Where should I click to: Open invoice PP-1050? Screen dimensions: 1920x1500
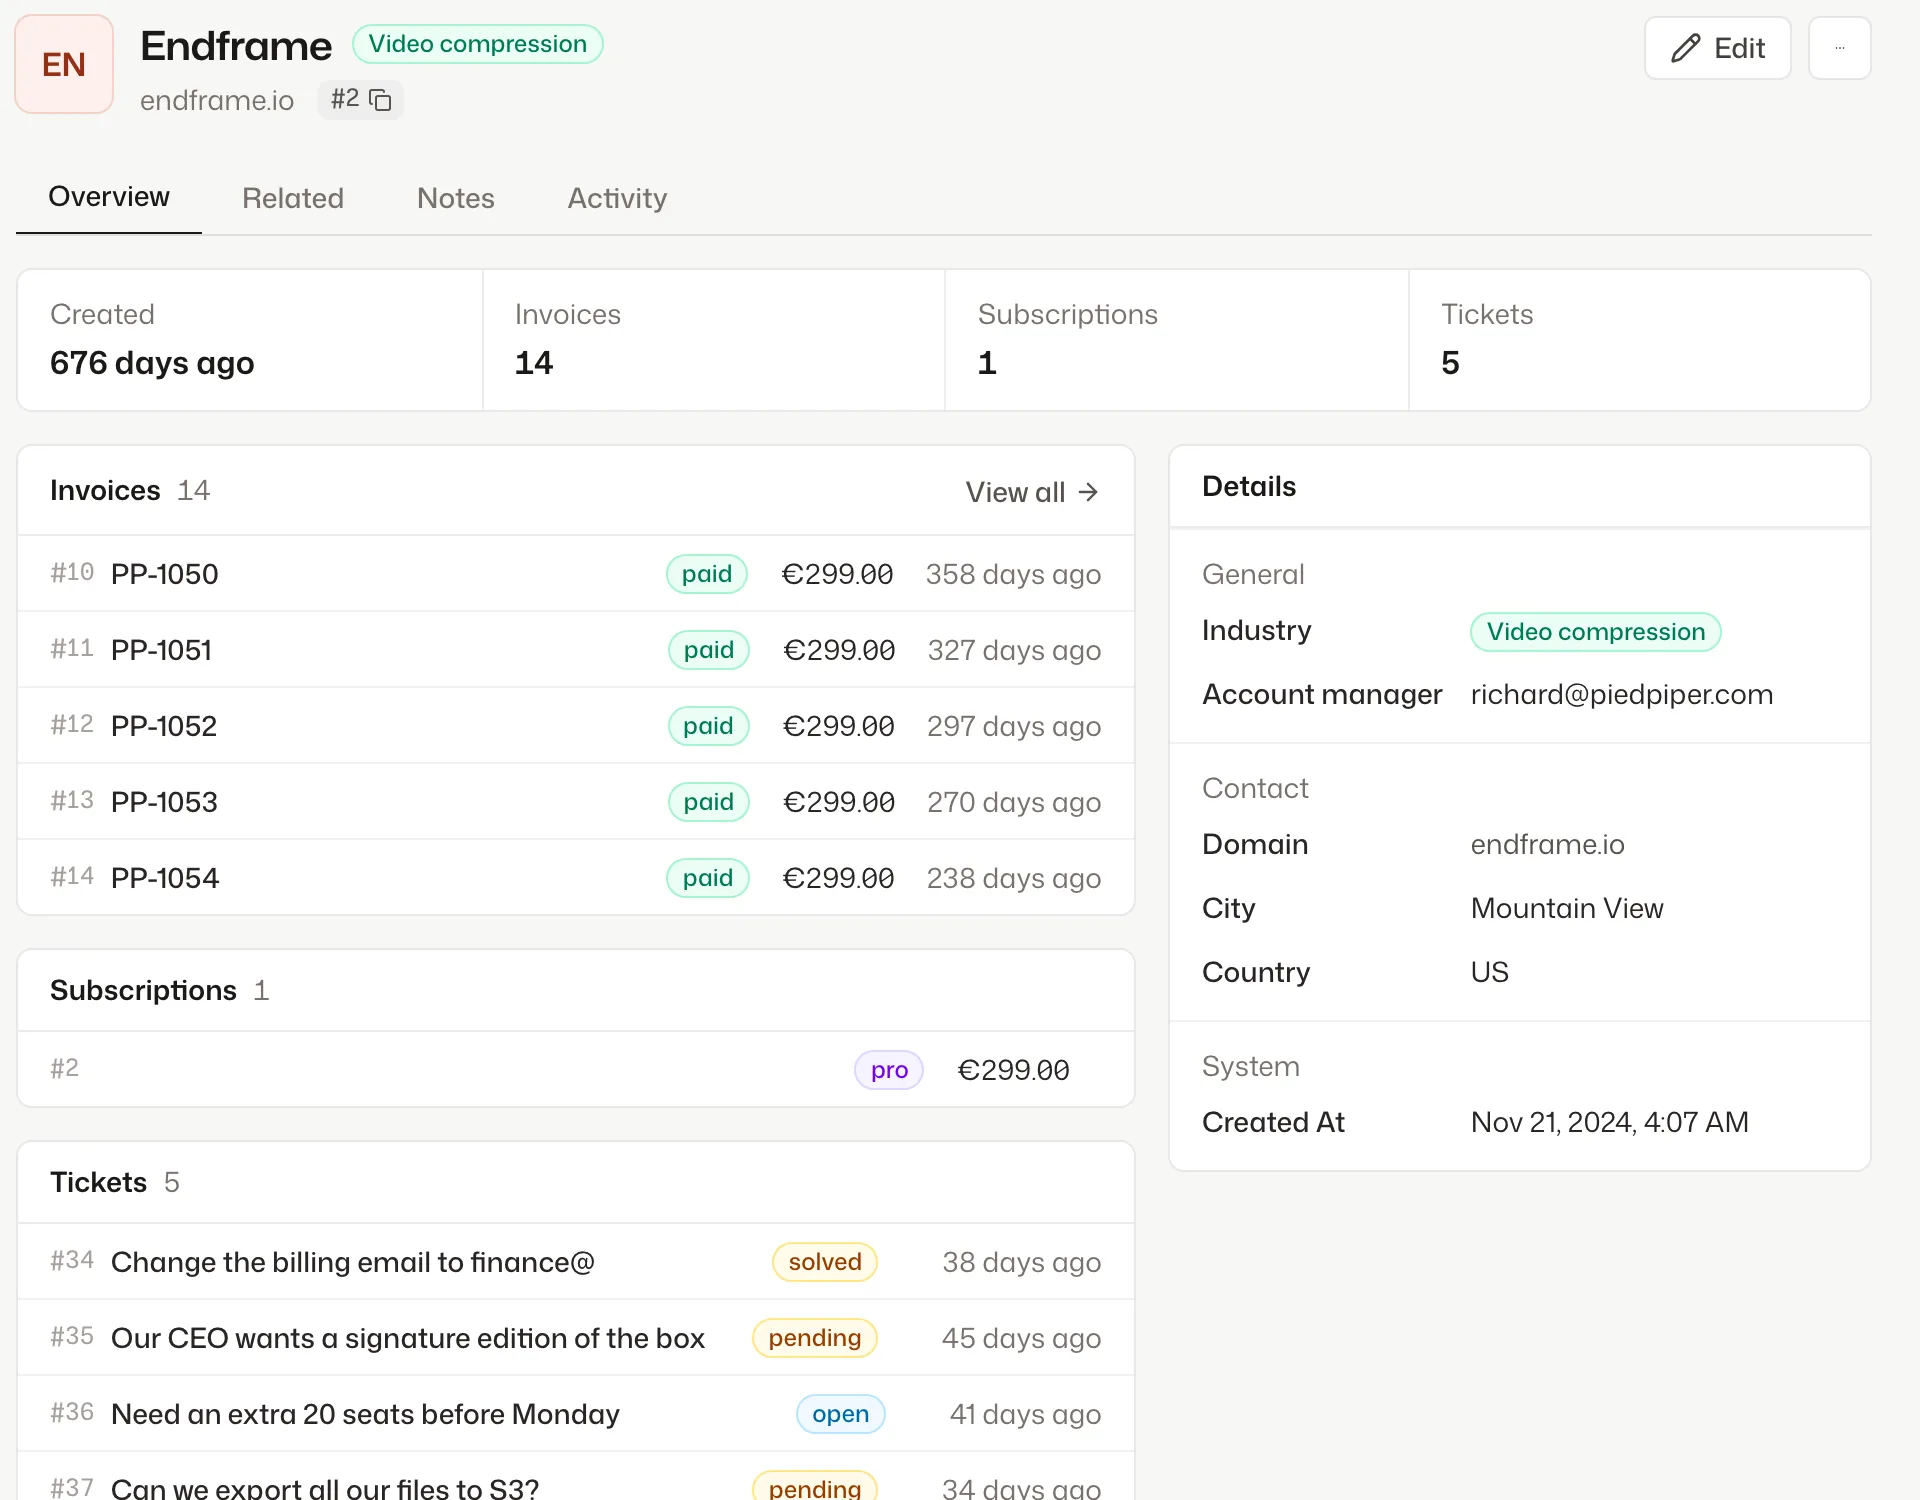click(x=576, y=574)
